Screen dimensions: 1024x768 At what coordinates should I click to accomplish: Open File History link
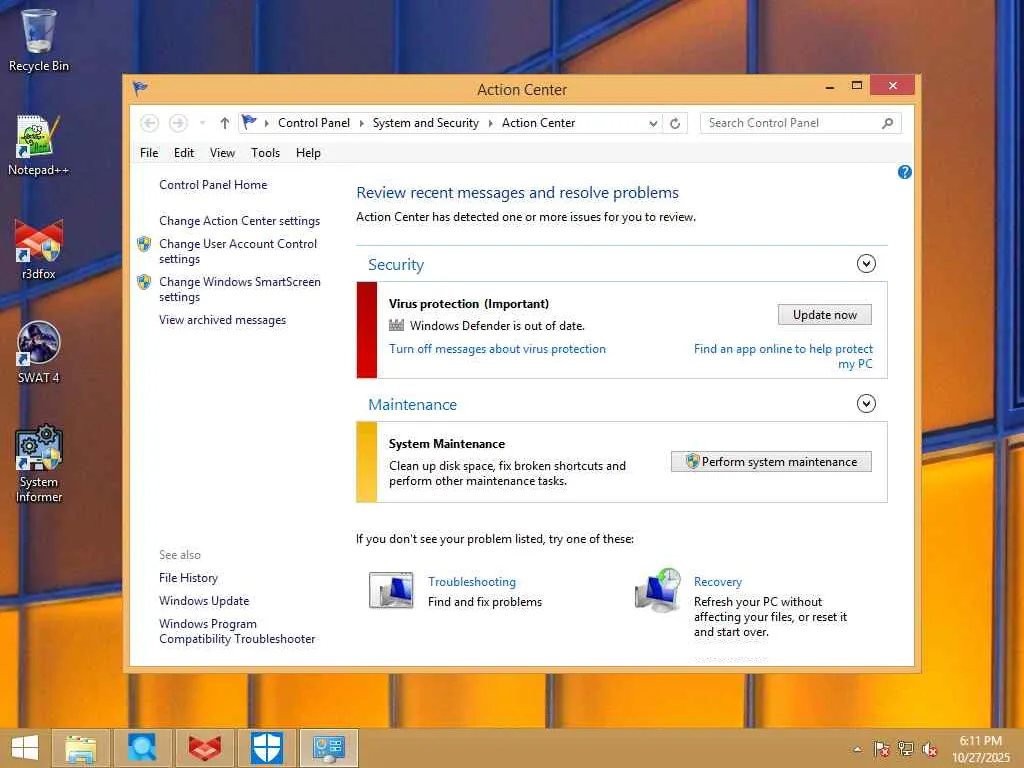click(188, 578)
